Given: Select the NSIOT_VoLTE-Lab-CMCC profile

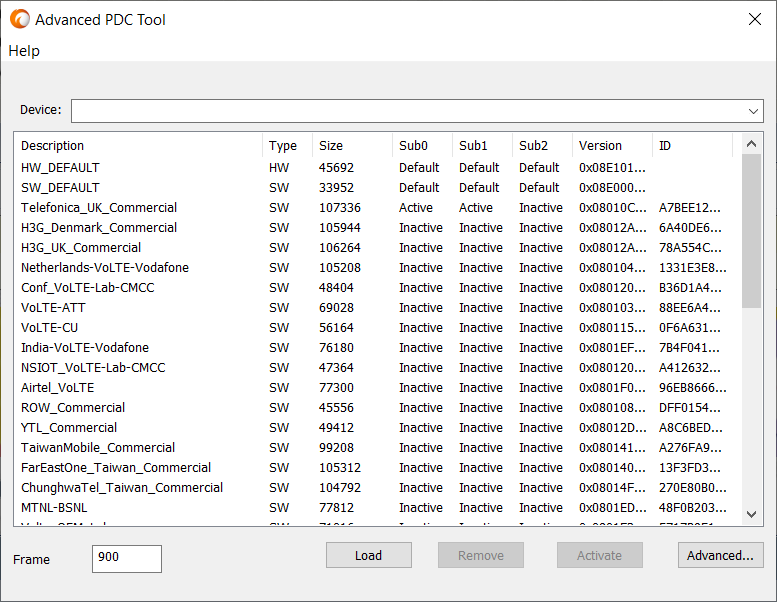Looking at the screenshot, I should [377, 368].
